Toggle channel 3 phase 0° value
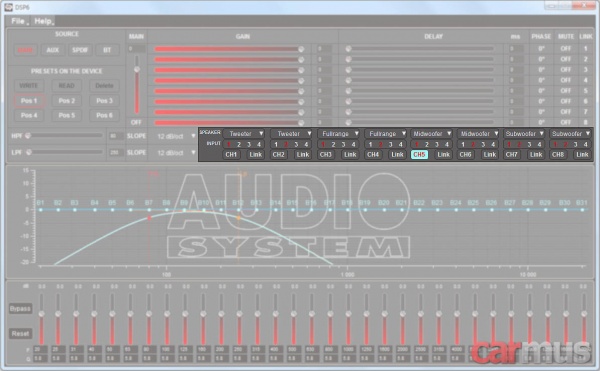This screenshot has width=600, height=371. [x=541, y=70]
